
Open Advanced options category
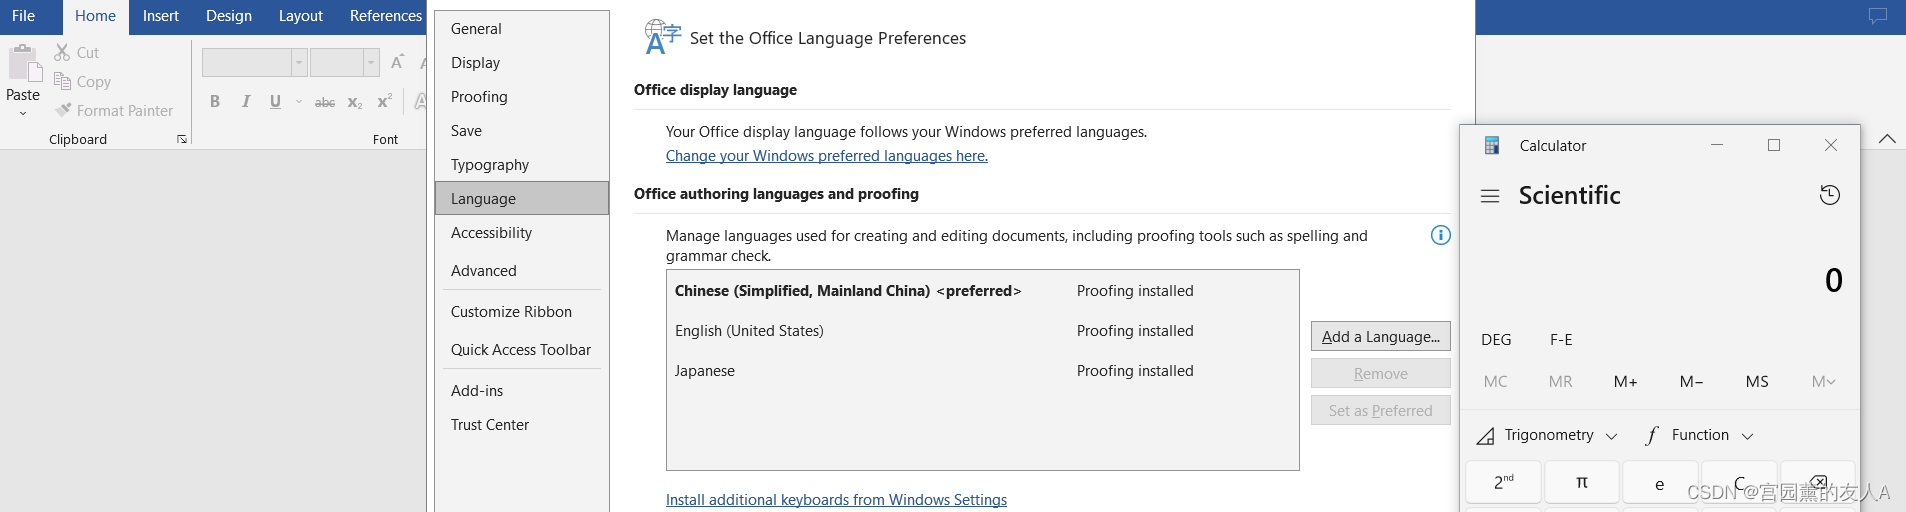pyautogui.click(x=522, y=271)
